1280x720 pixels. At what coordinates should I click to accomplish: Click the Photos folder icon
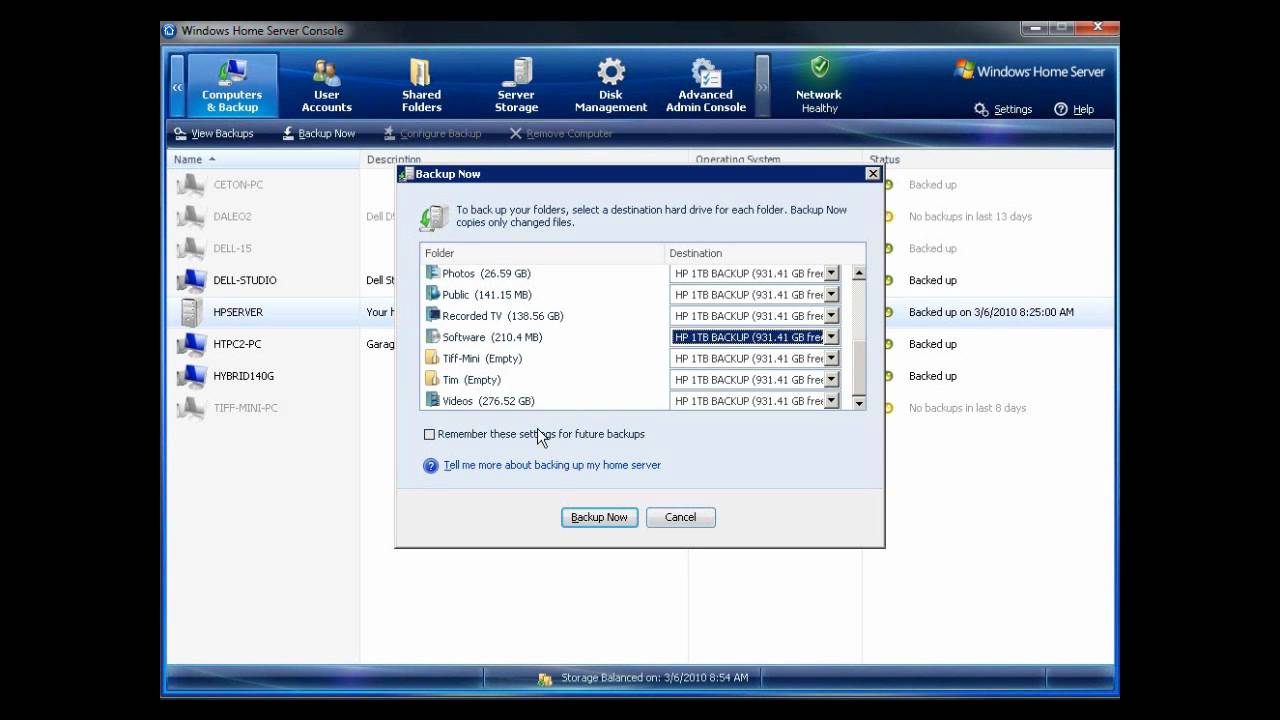pos(432,273)
